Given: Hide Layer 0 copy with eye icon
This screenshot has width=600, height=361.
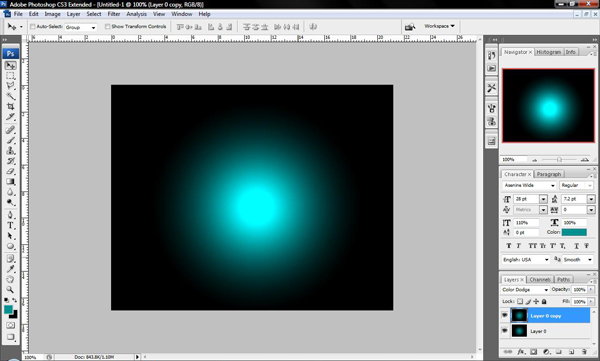Looking at the screenshot, I should coord(505,315).
